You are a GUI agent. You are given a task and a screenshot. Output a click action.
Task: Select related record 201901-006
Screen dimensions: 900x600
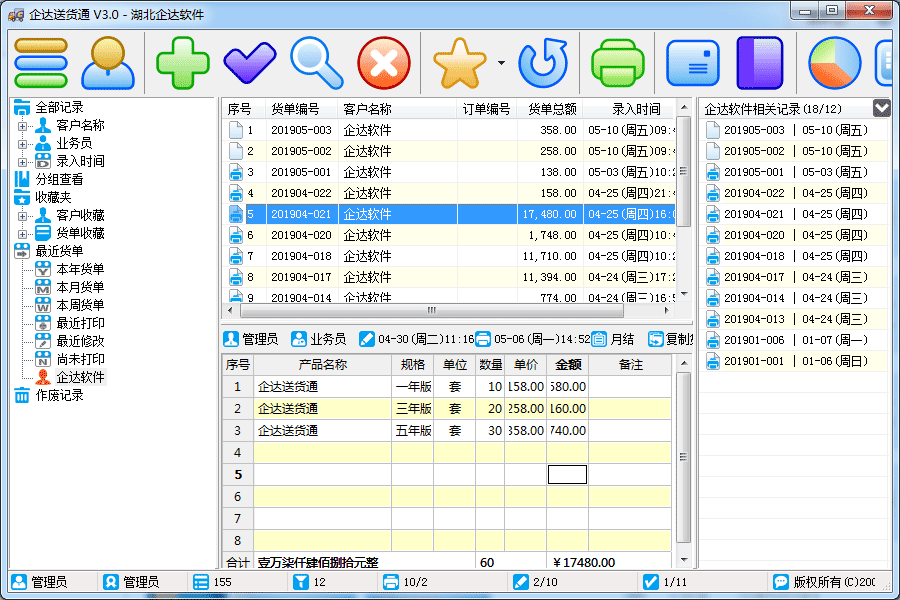(794, 340)
